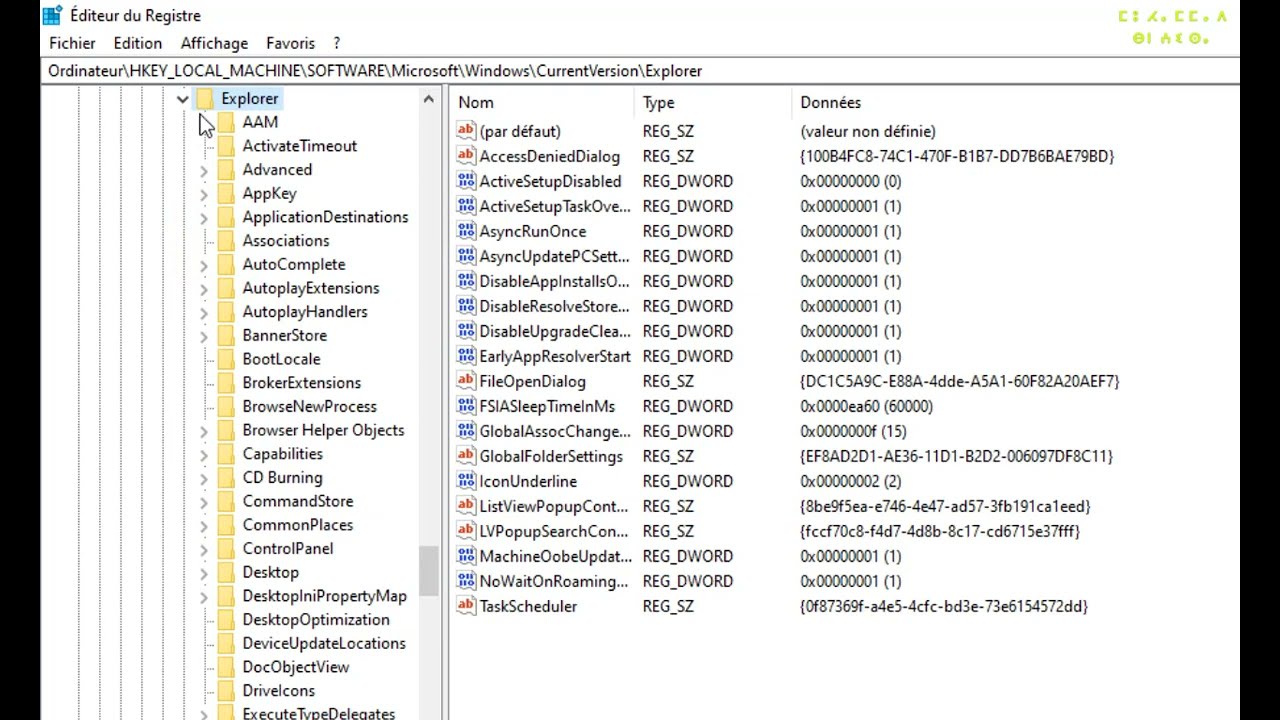
Task: Expand the CD Burning key
Action: (204, 478)
